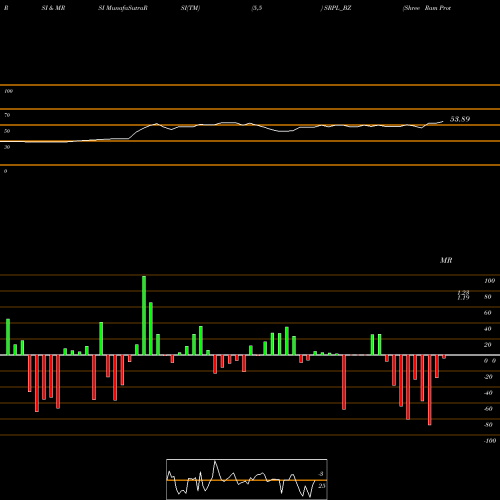Click the tallest green bar reaching 100
This screenshot has width=500, height=500.
pos(144,315)
